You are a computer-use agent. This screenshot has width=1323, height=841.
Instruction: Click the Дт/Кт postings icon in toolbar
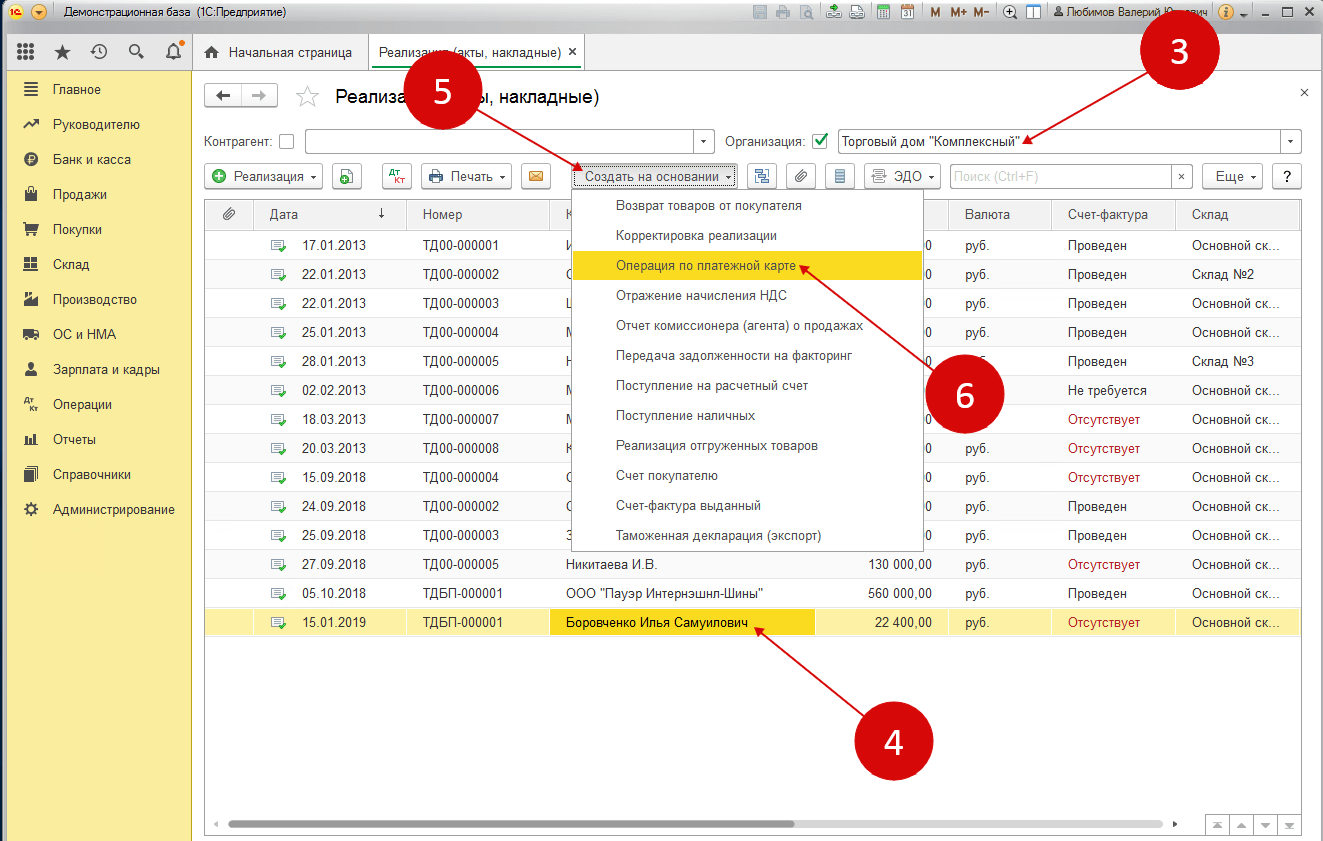click(x=397, y=176)
